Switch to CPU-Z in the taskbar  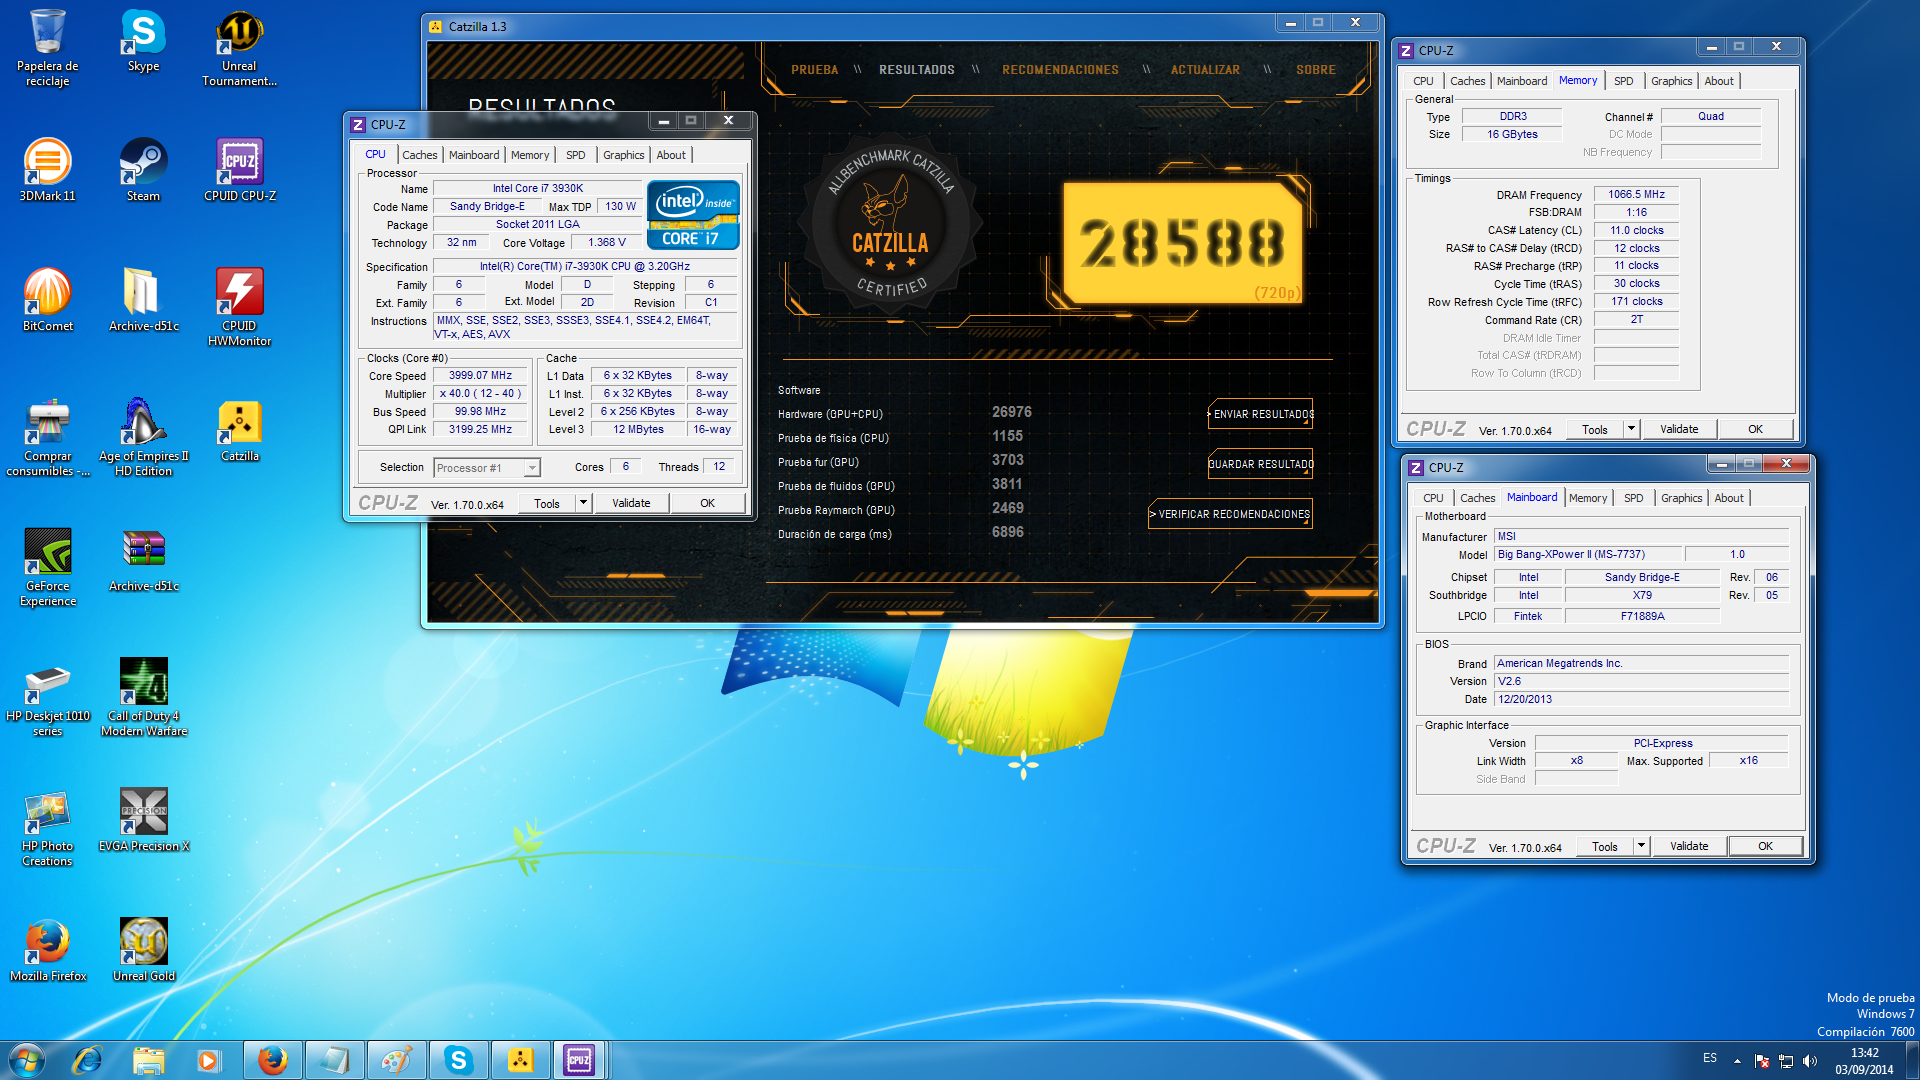click(x=580, y=1060)
